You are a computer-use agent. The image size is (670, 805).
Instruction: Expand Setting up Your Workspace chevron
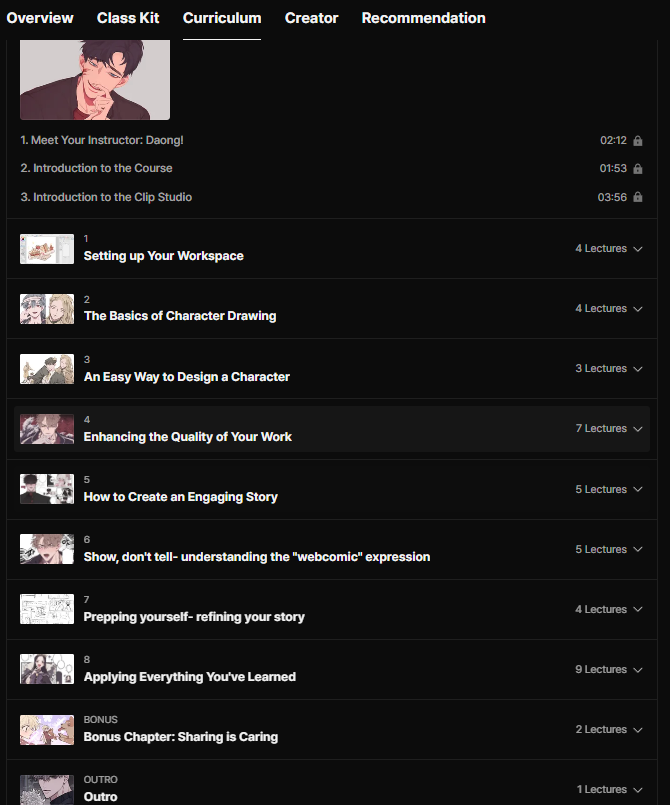click(x=638, y=249)
